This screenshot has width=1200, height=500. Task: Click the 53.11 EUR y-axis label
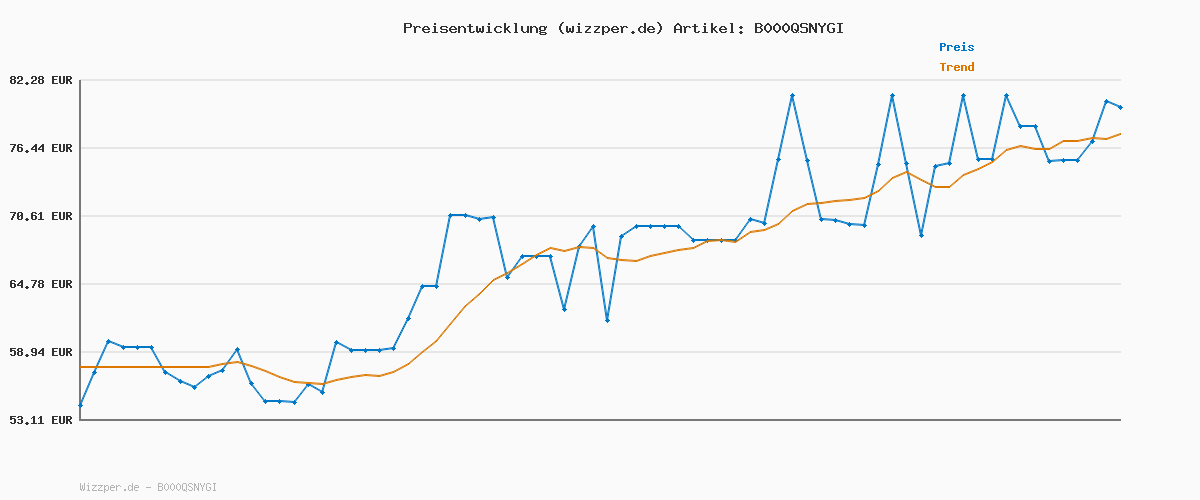point(41,420)
